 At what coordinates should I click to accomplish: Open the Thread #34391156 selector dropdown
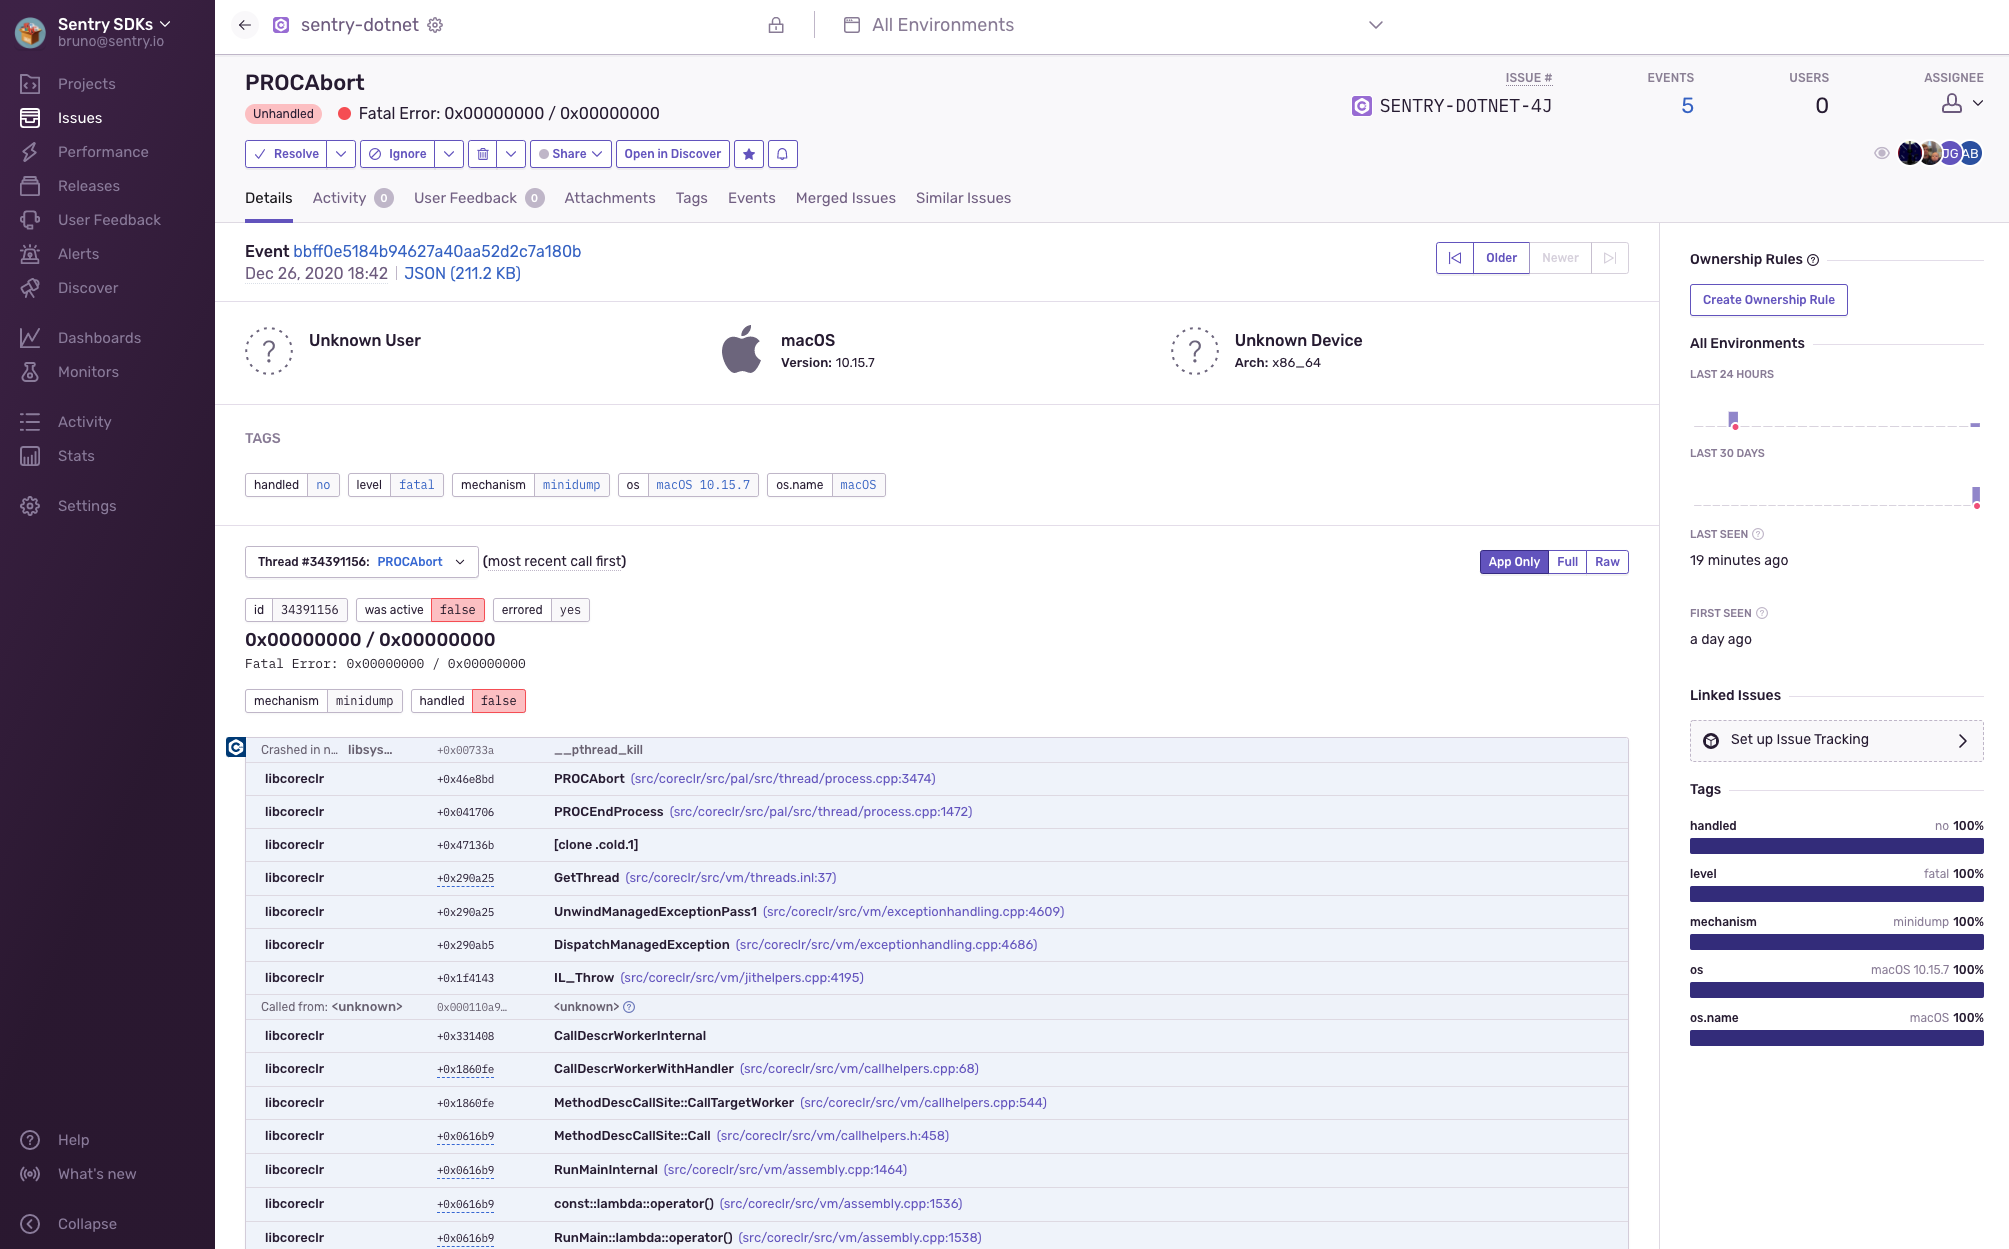[x=361, y=562]
